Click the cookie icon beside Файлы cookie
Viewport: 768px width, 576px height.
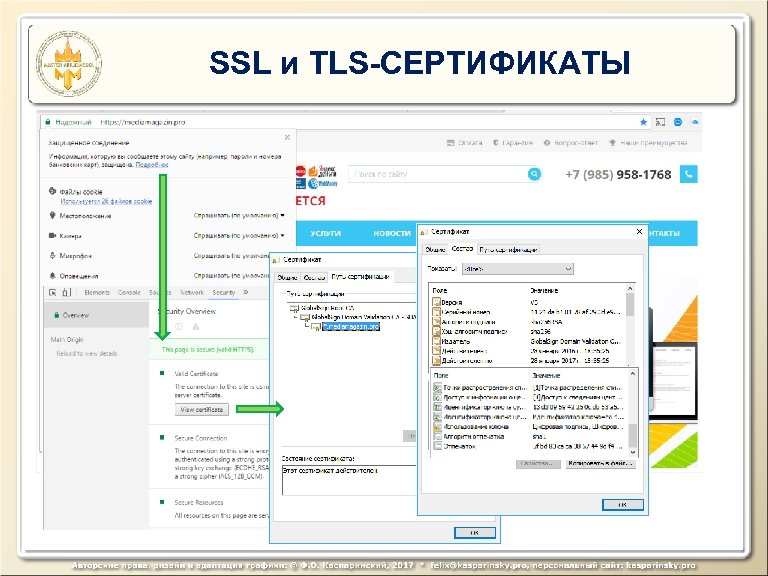[x=52, y=191]
